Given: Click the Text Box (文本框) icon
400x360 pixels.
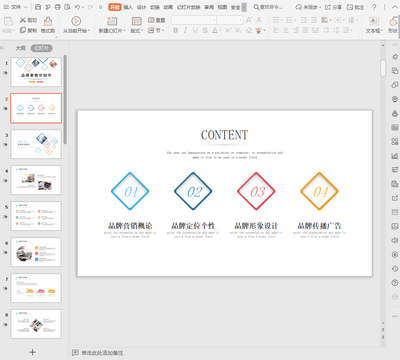Looking at the screenshot, I should [374, 21].
